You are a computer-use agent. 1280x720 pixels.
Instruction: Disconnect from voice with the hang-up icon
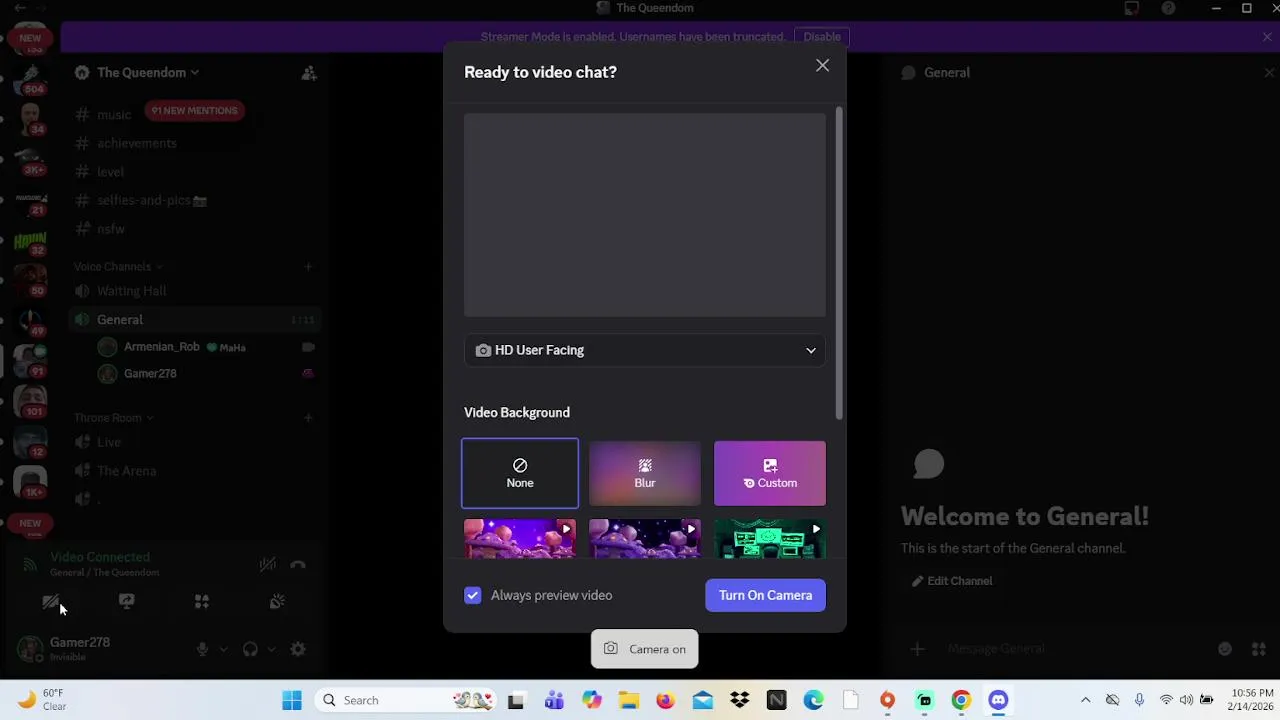click(x=298, y=564)
